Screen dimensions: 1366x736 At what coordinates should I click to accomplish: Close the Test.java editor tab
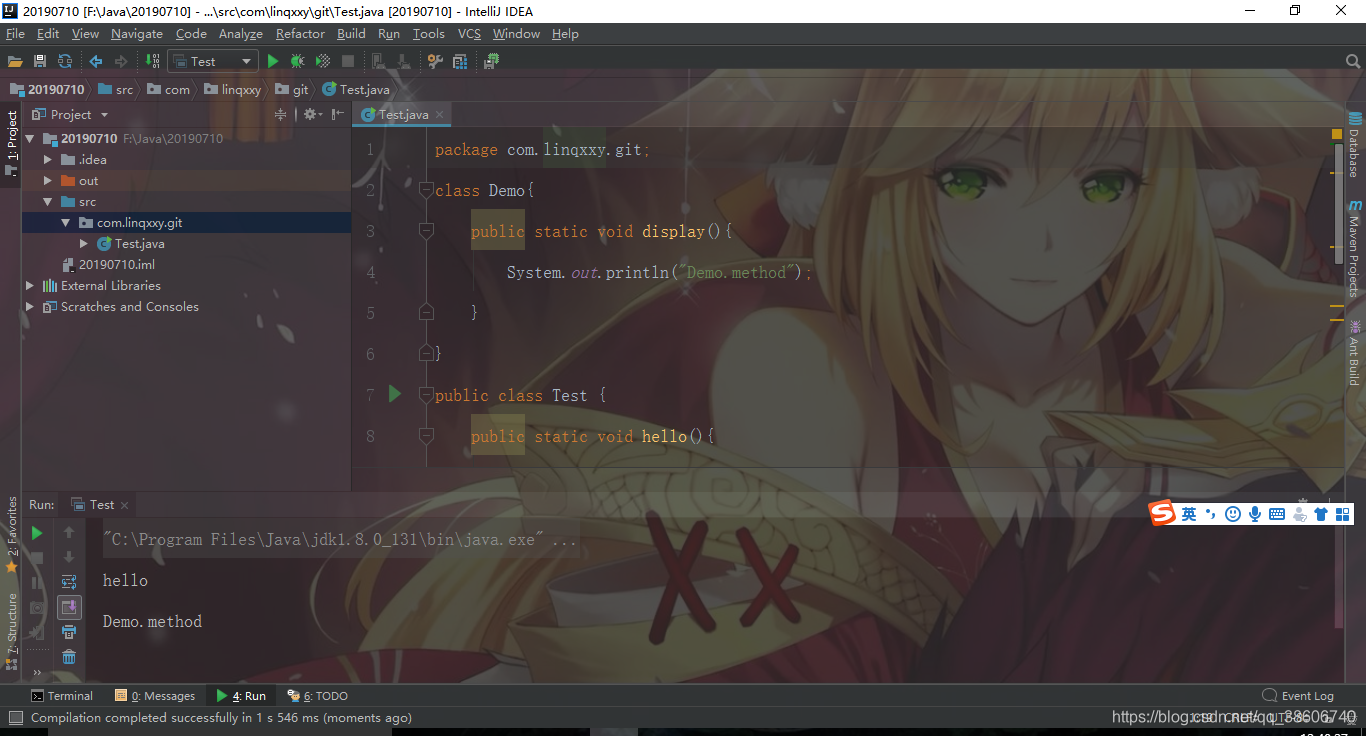coord(440,114)
